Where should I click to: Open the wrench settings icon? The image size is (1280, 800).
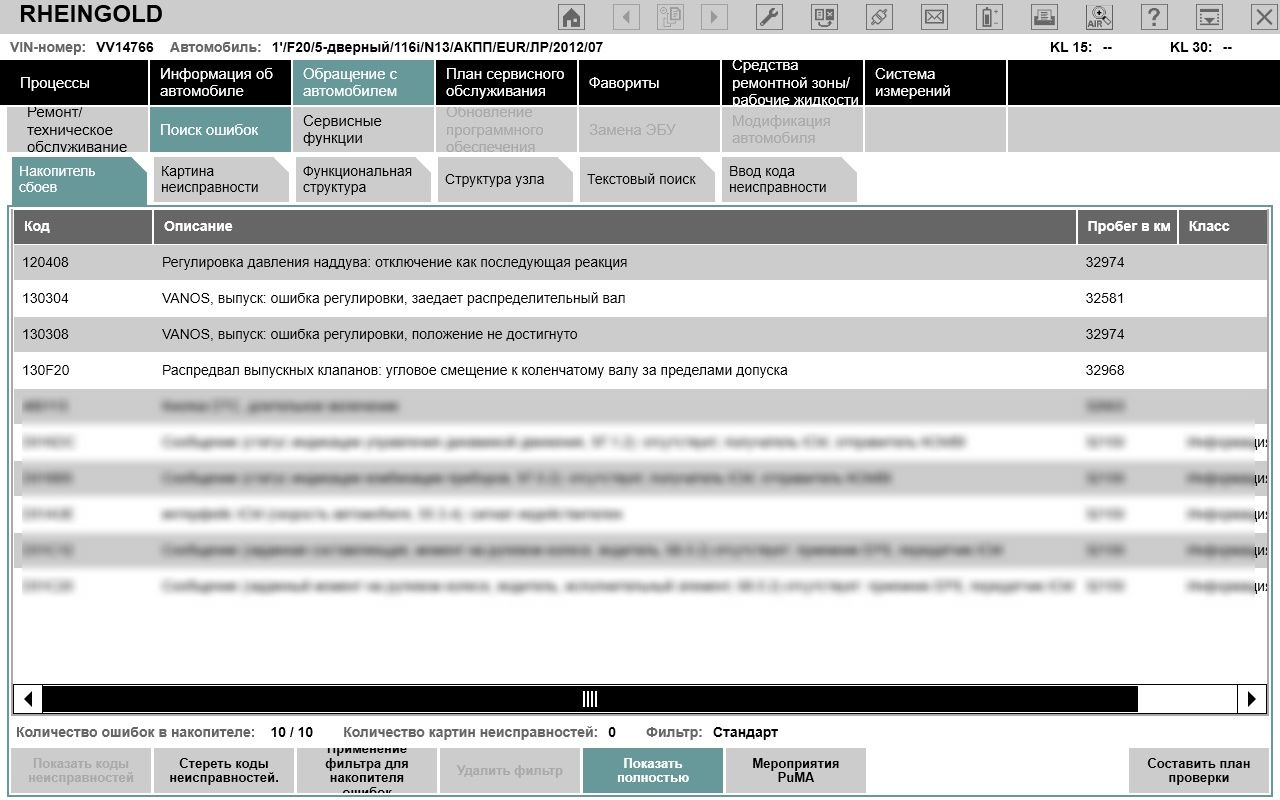(x=769, y=17)
